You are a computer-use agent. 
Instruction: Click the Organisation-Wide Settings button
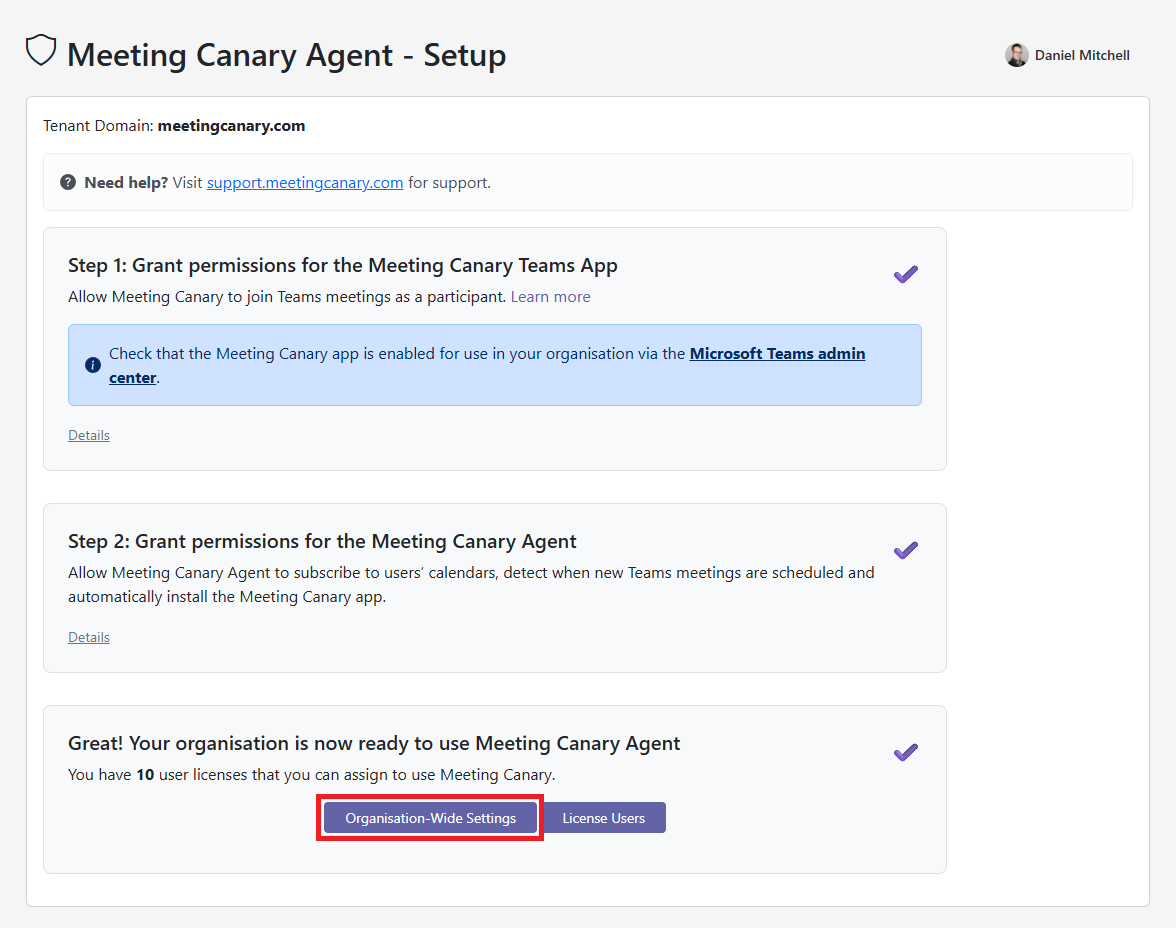pos(429,817)
